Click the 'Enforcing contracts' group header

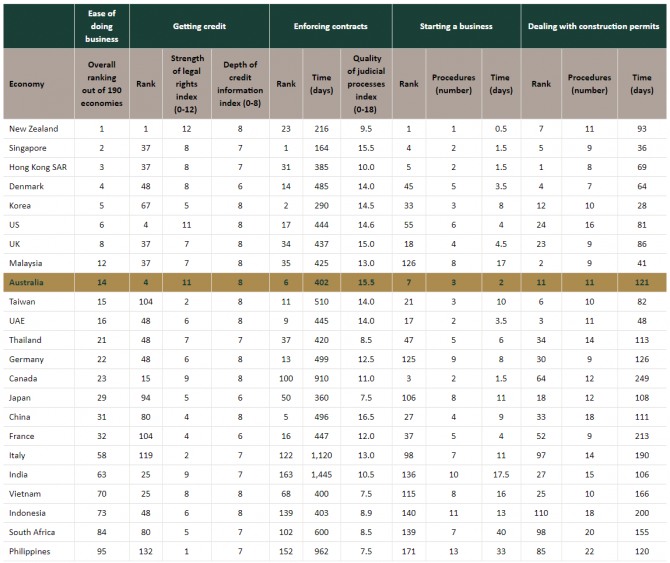point(327,24)
